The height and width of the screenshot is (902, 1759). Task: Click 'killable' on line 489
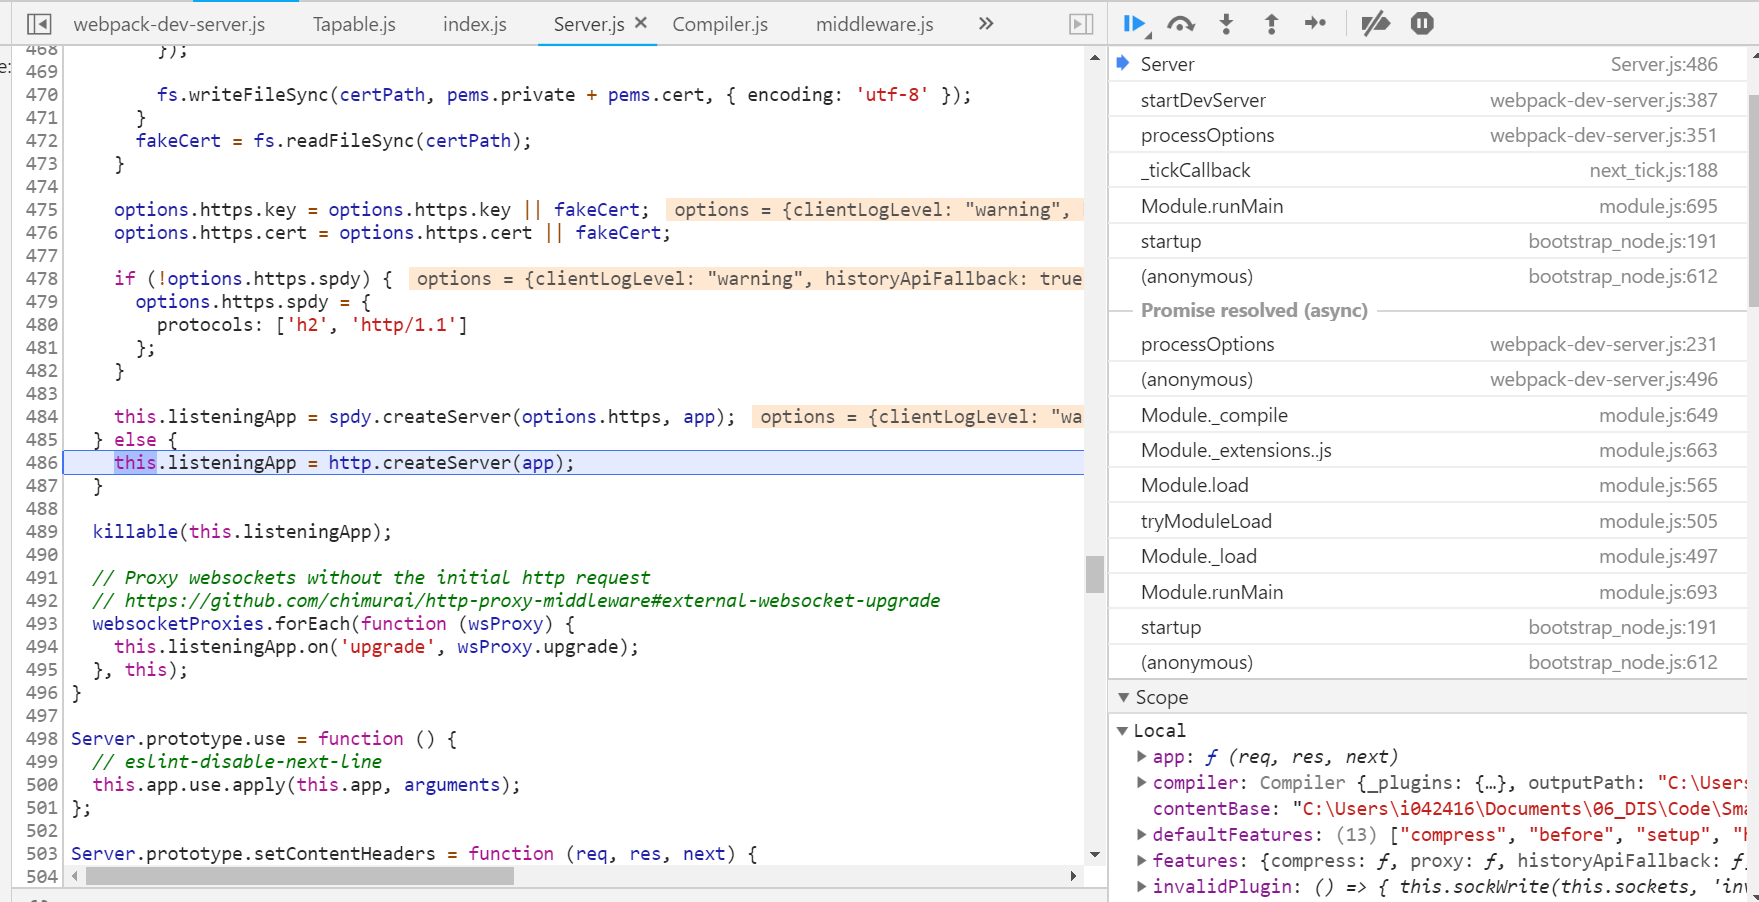[135, 532]
